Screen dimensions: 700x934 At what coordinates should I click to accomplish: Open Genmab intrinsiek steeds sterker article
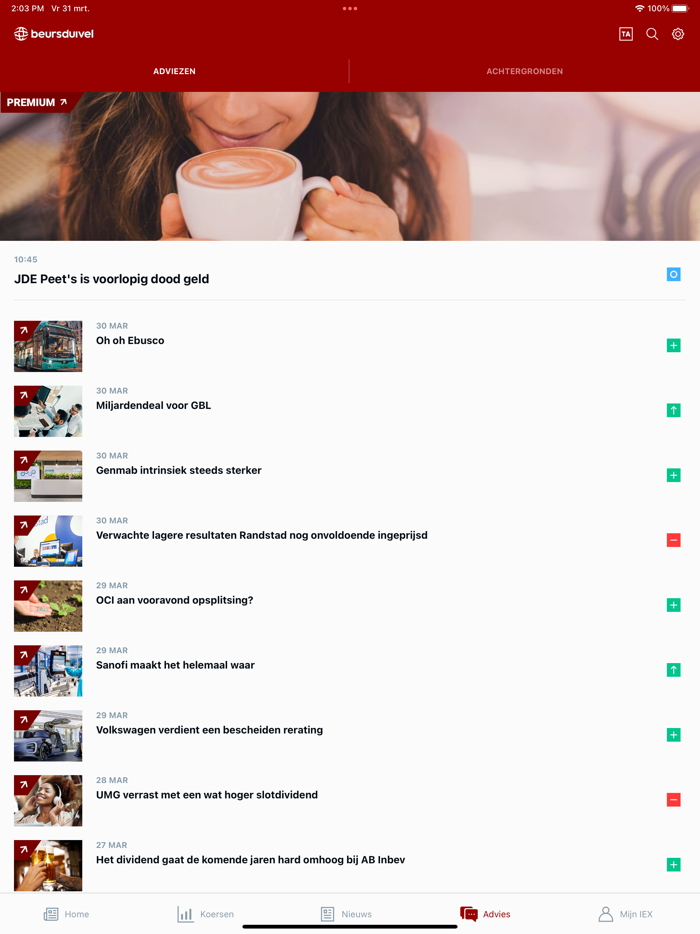tap(179, 470)
